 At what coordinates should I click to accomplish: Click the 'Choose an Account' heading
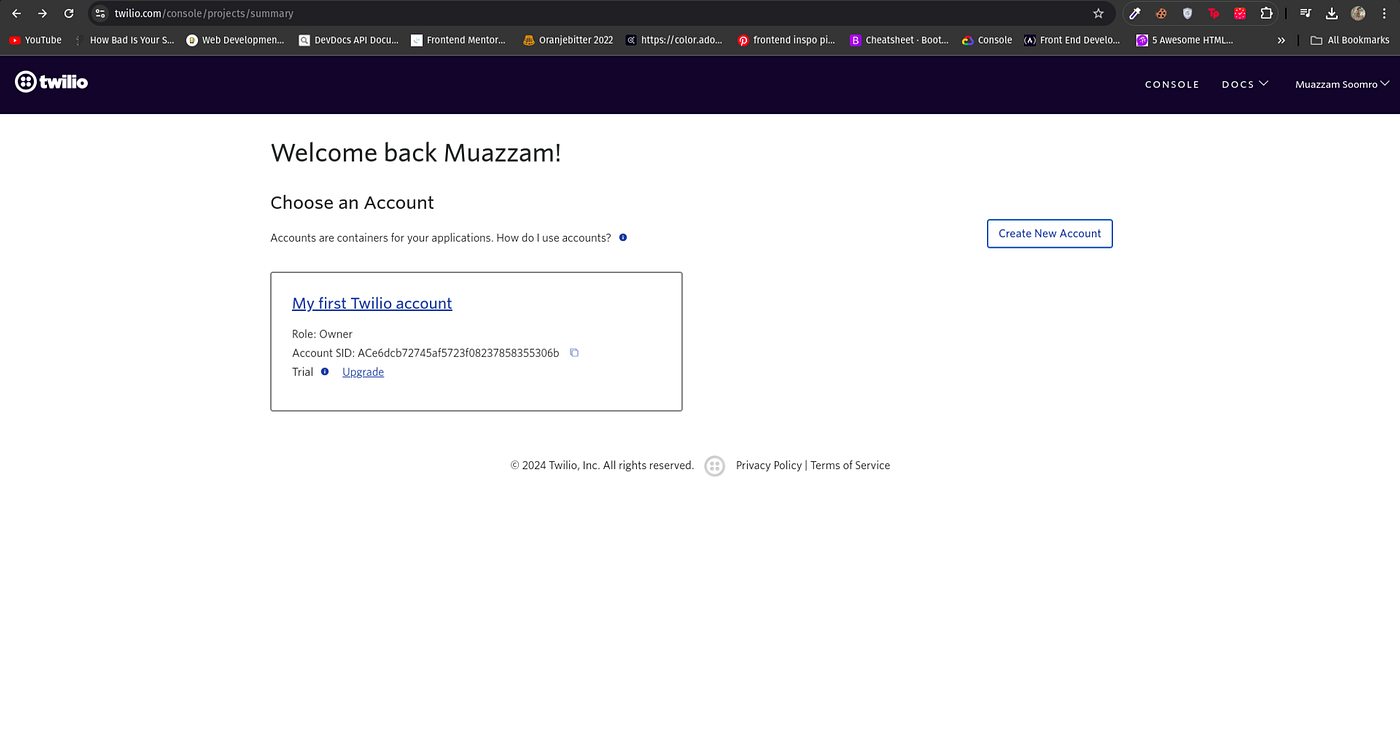[352, 202]
